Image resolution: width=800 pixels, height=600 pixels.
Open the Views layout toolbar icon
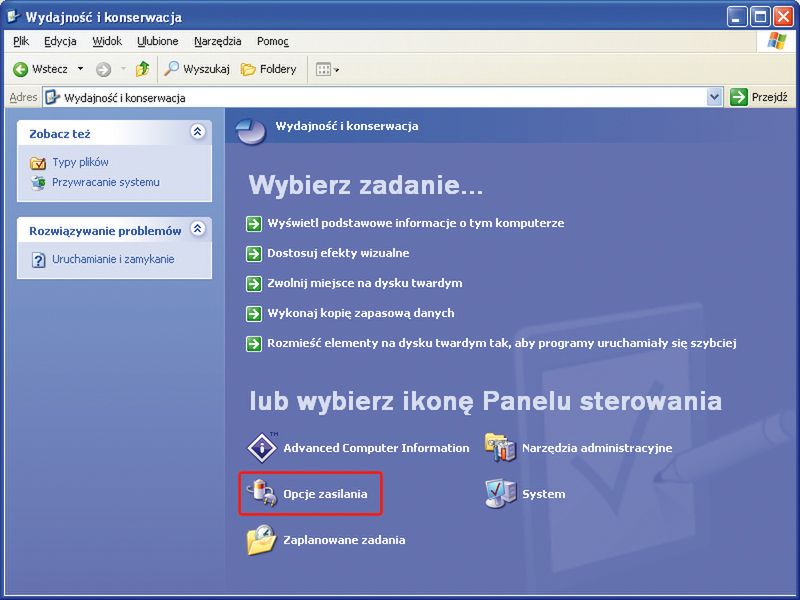(327, 69)
